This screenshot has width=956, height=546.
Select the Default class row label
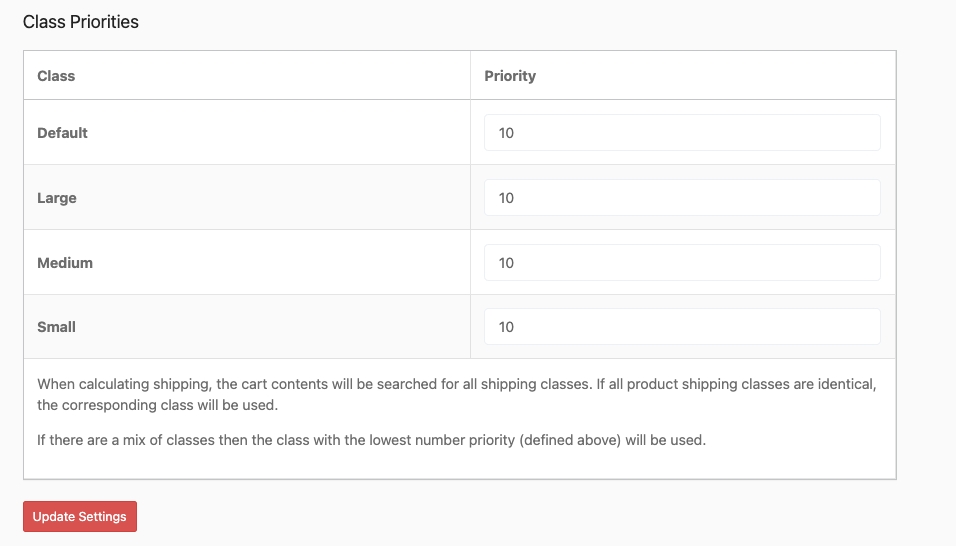pyautogui.click(x=62, y=133)
